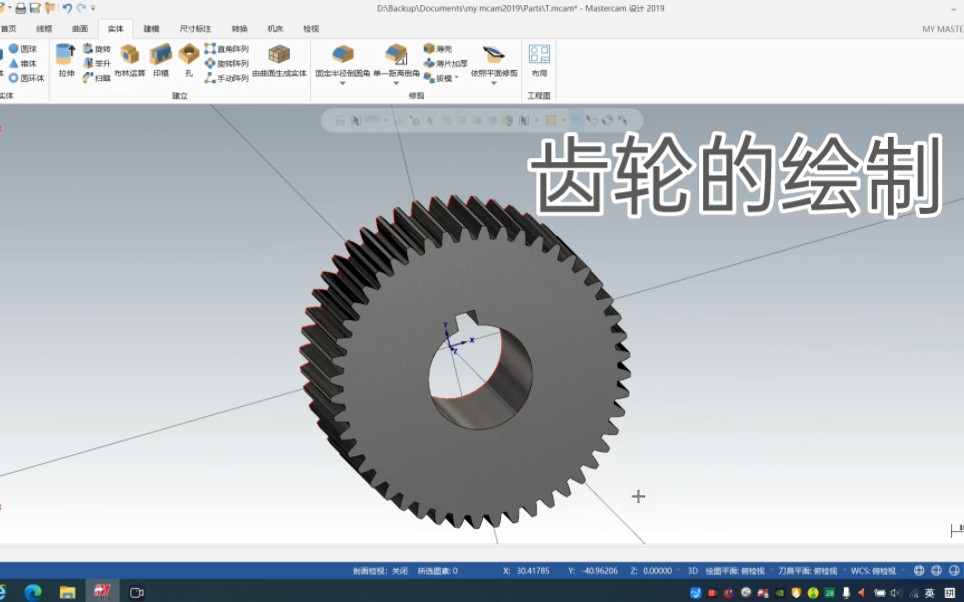Screen dimensions: 964x602
Task: Switch to the 建模 ribbon tab
Action: click(151, 29)
